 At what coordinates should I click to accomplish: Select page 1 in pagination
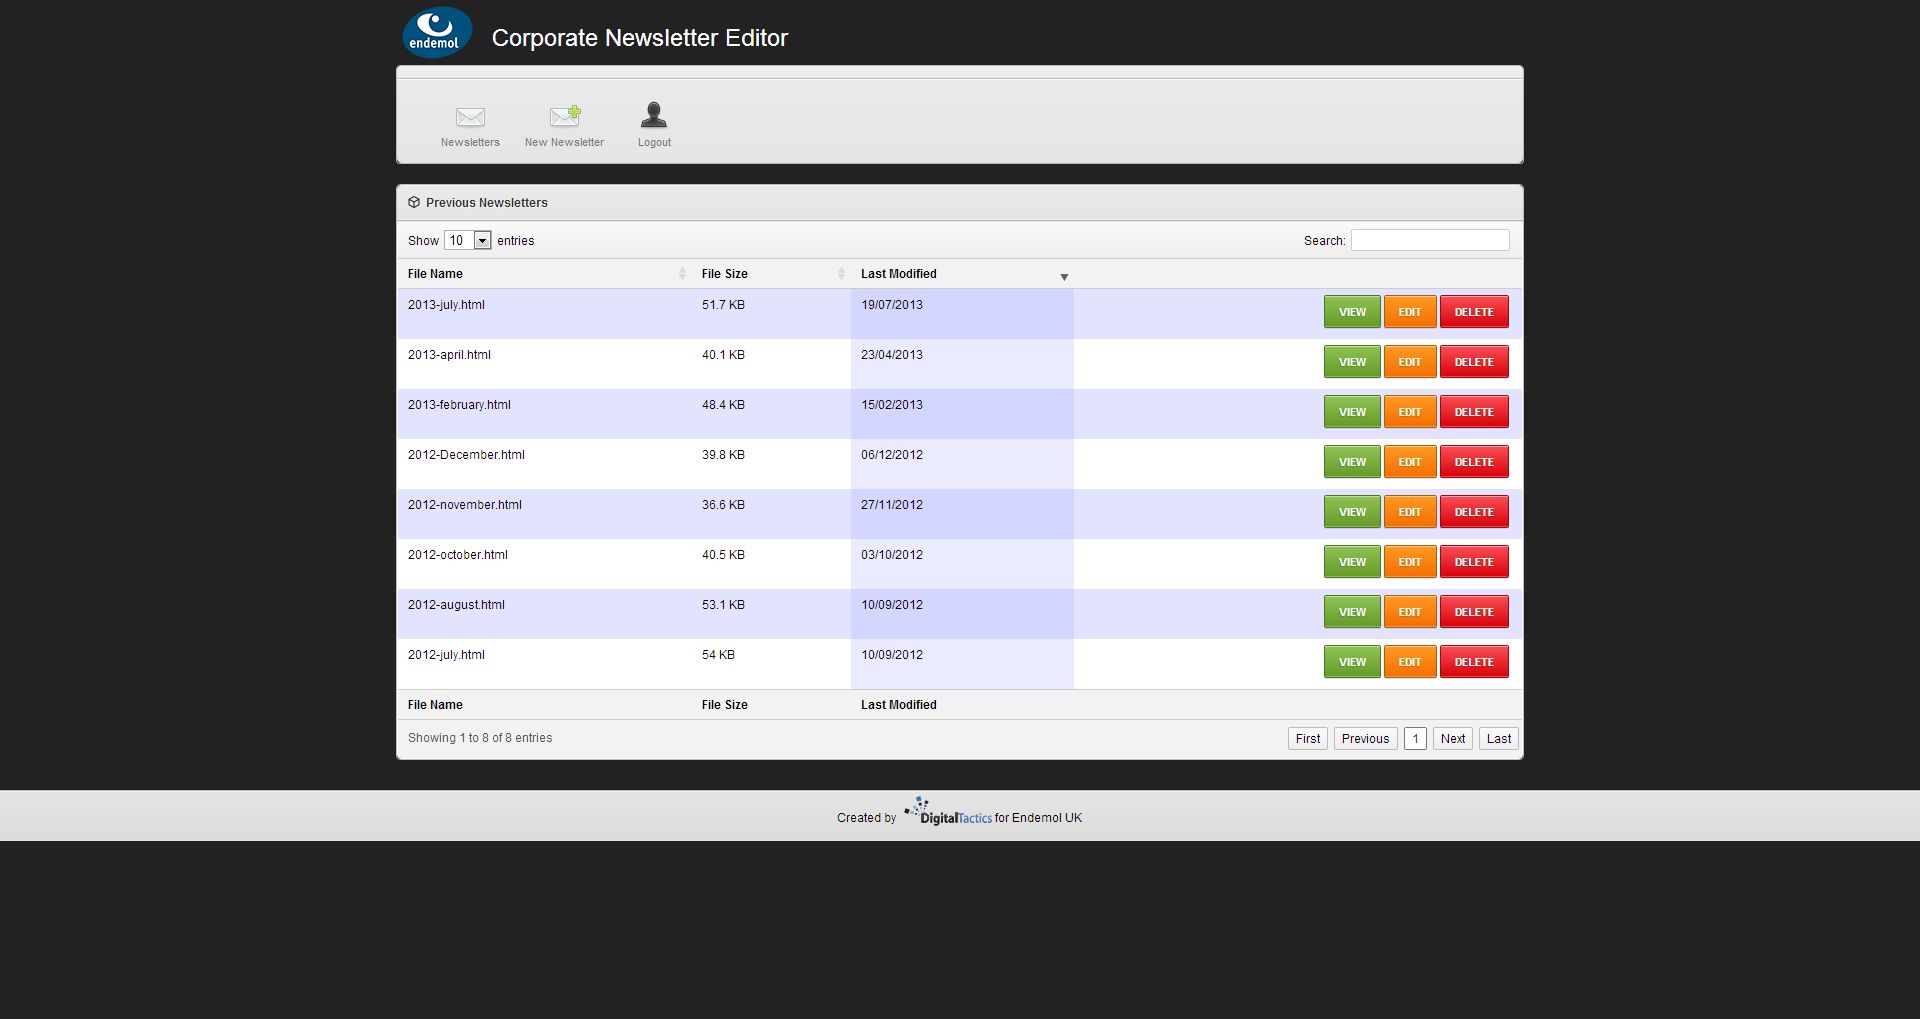(1415, 739)
